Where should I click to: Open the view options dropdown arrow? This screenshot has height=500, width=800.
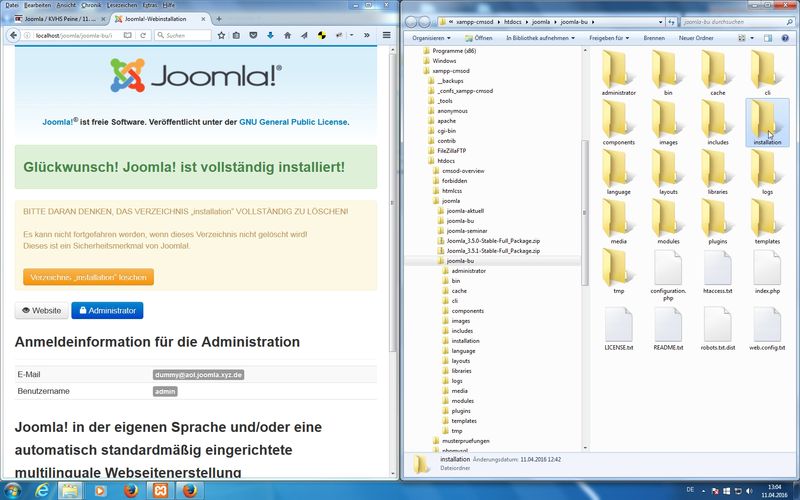[752, 38]
